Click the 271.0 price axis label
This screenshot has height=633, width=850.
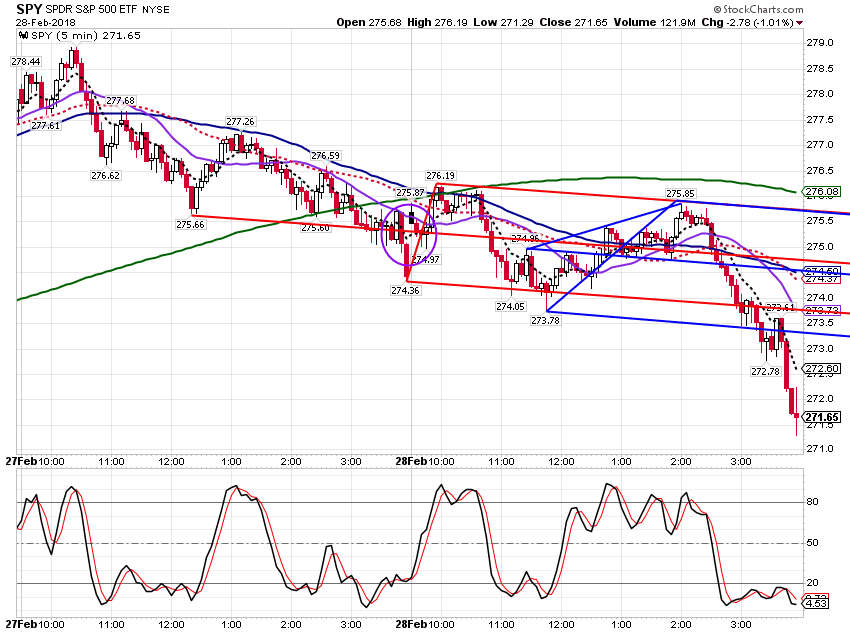click(820, 449)
